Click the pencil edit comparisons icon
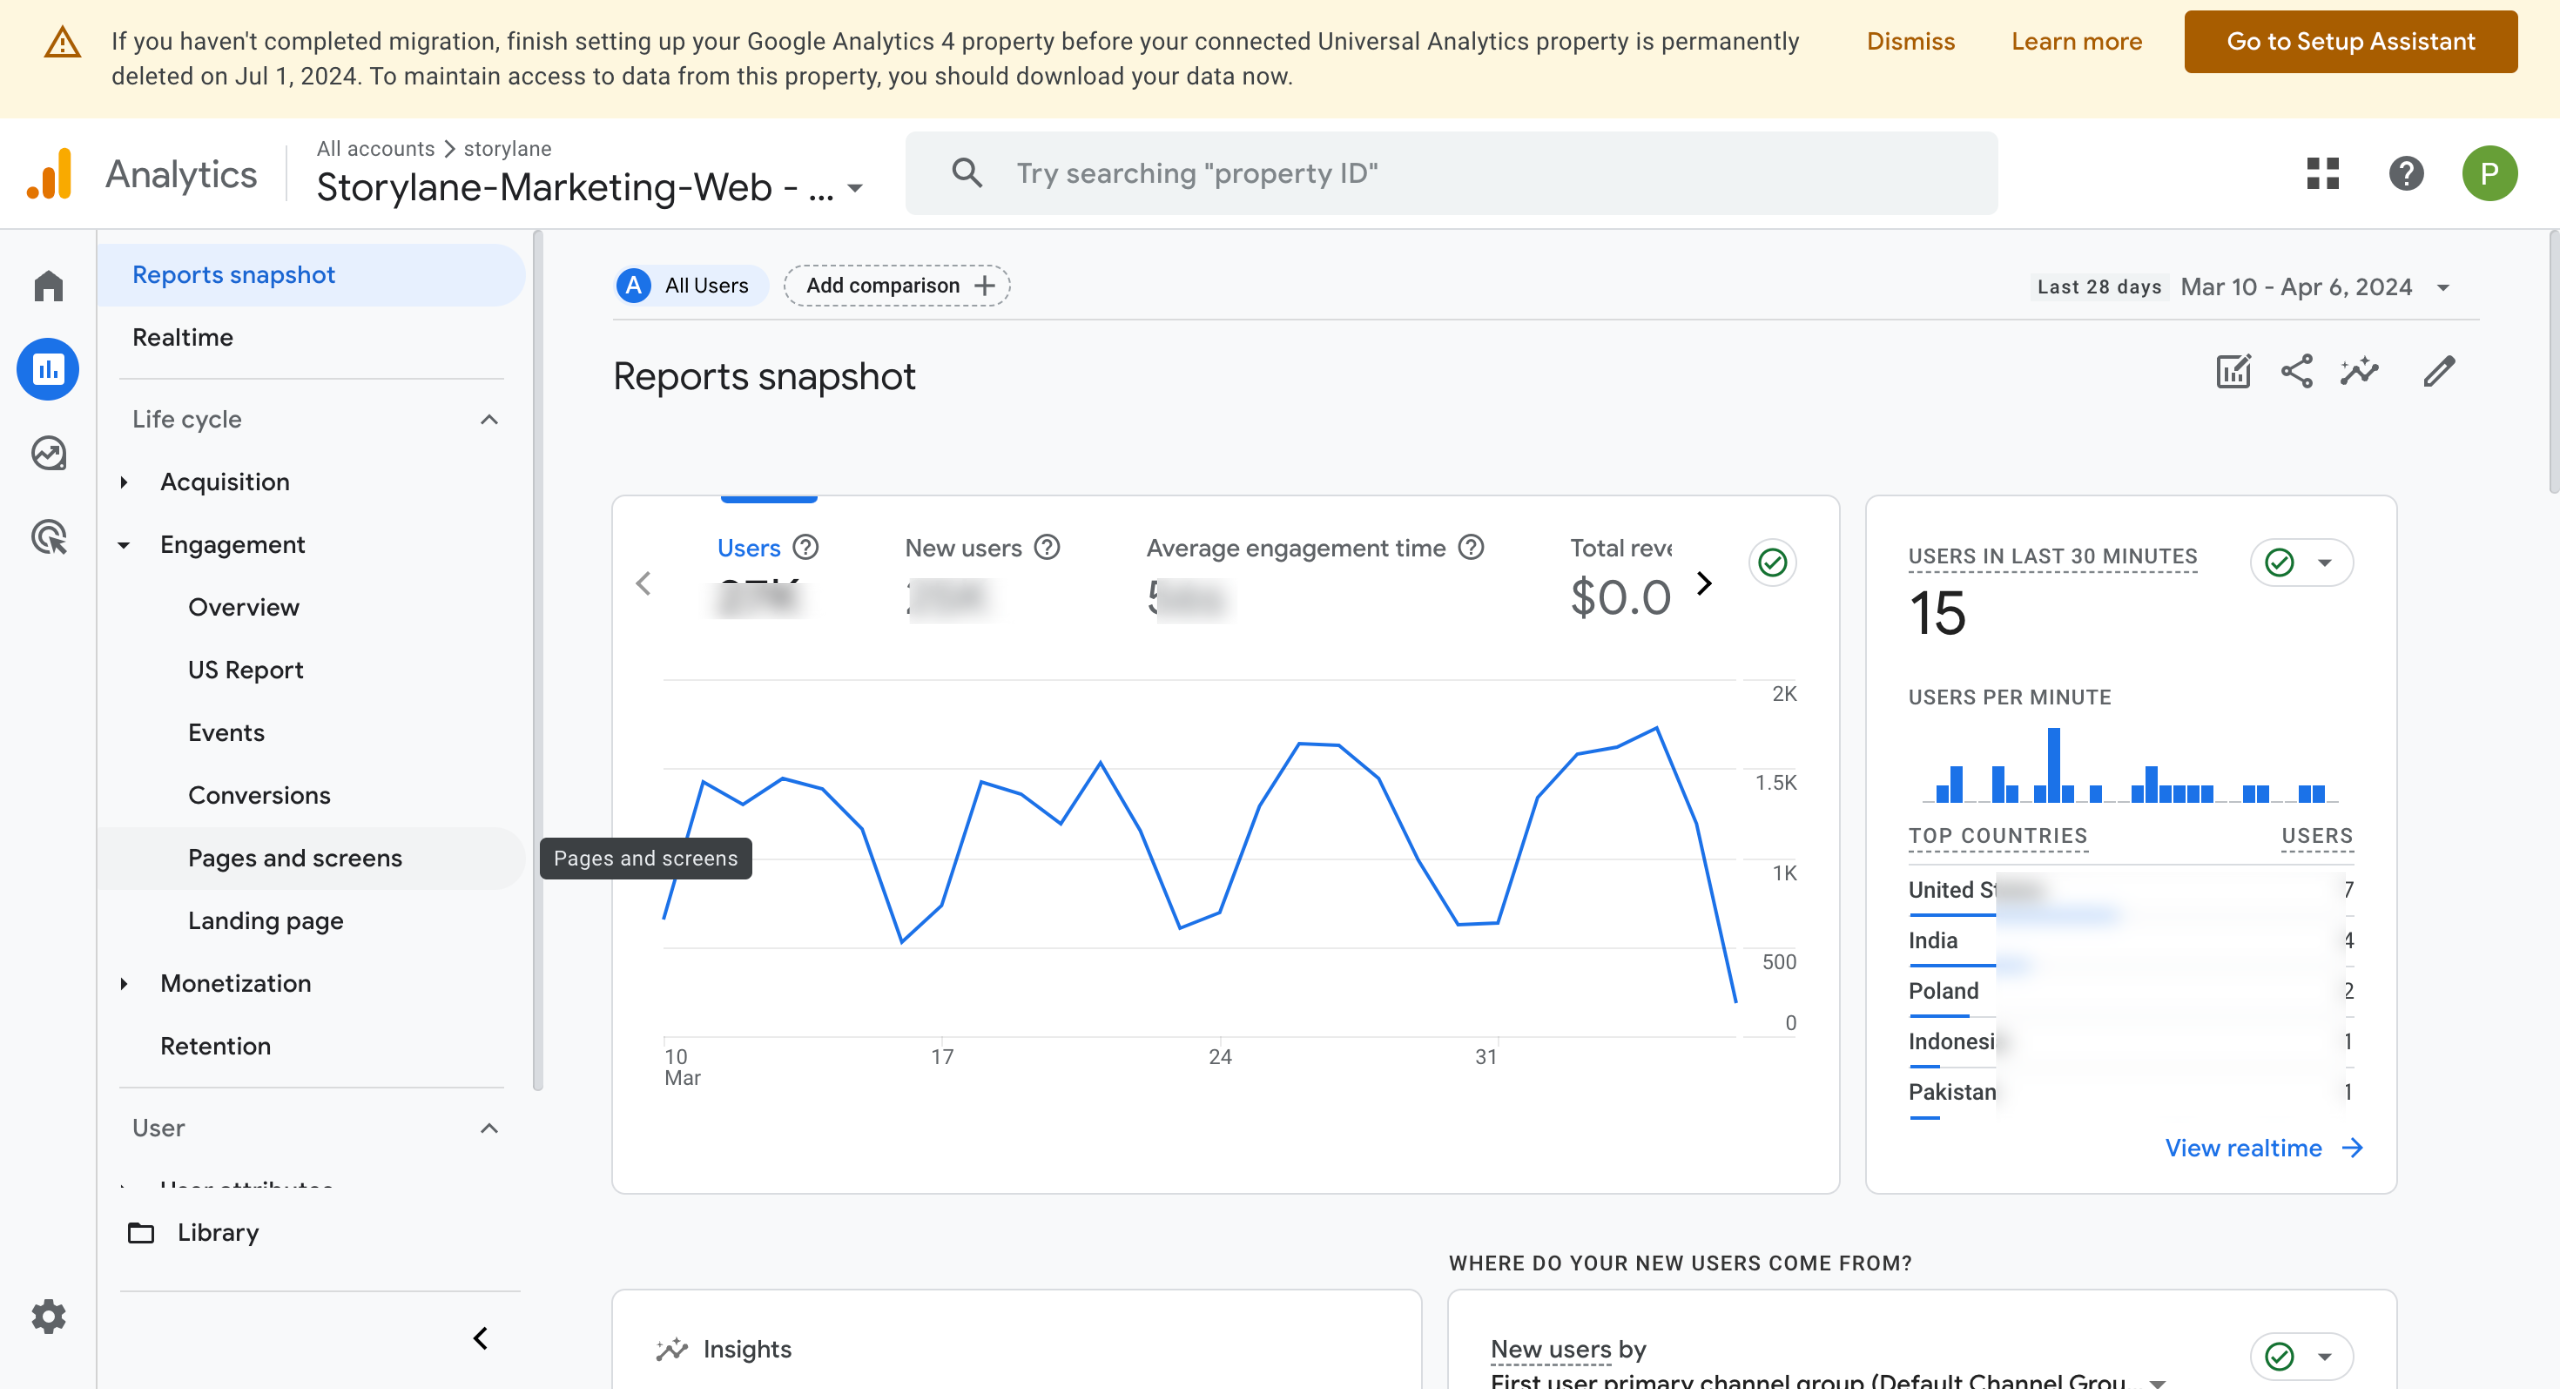Viewport: 2560px width, 1389px height. pos(2438,371)
